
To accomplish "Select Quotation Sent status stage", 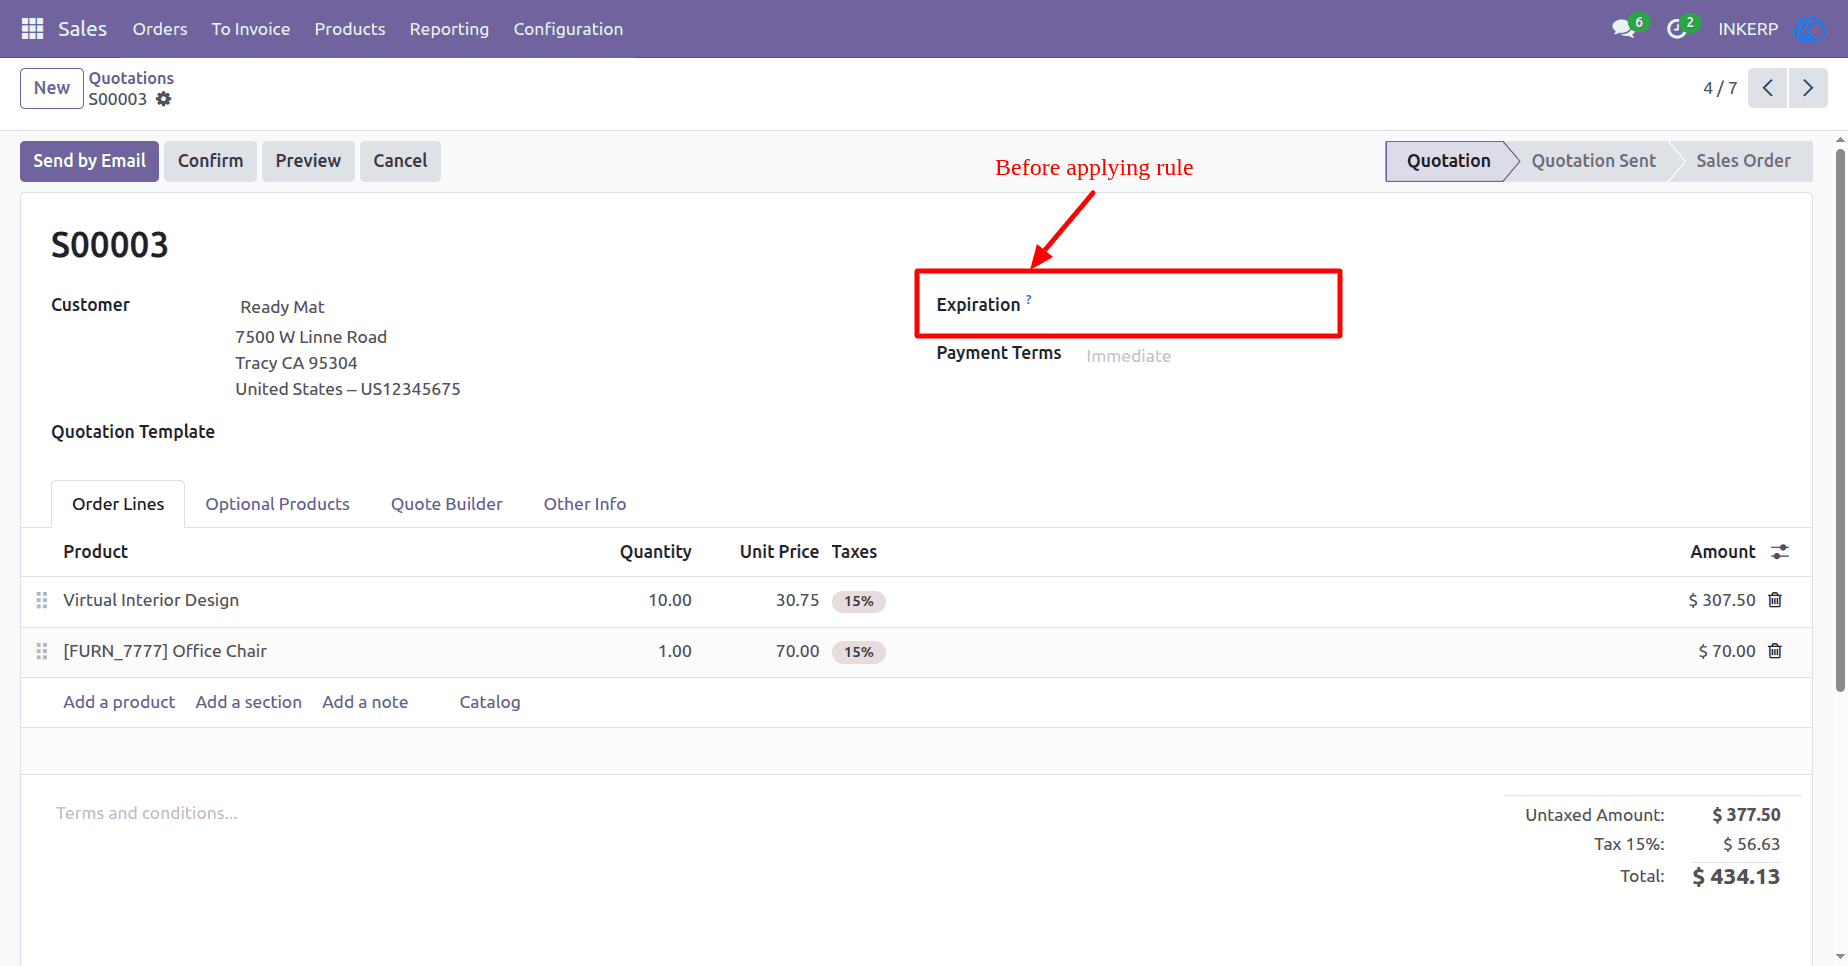I will 1593,161.
